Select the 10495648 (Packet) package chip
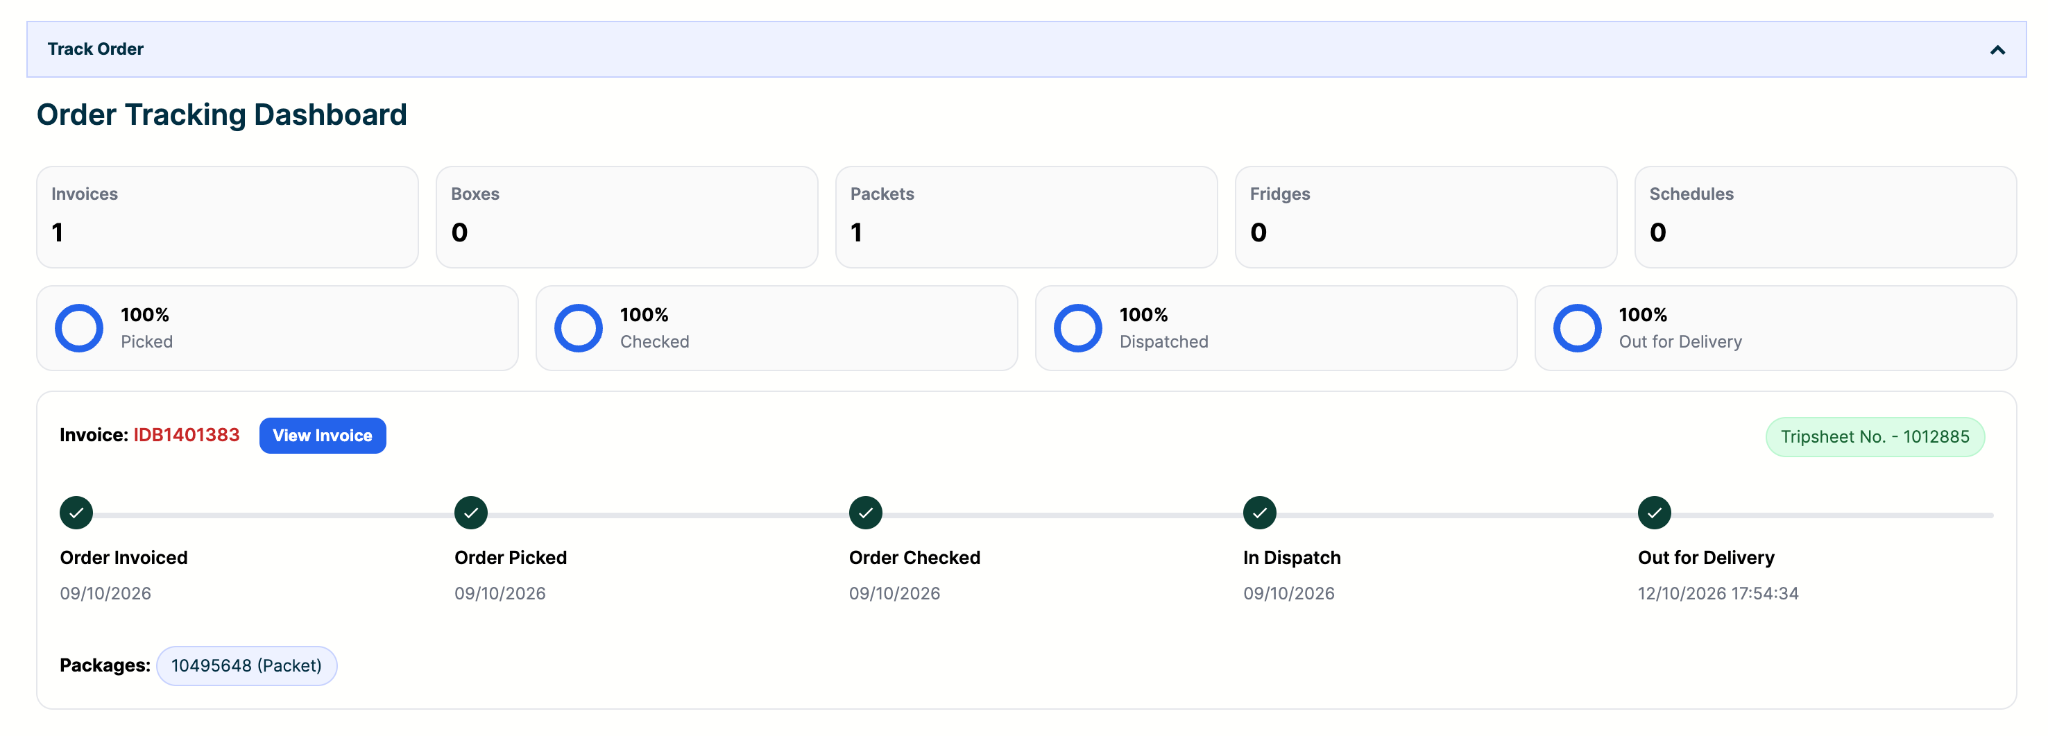Viewport: 2048px width, 736px height. (246, 666)
